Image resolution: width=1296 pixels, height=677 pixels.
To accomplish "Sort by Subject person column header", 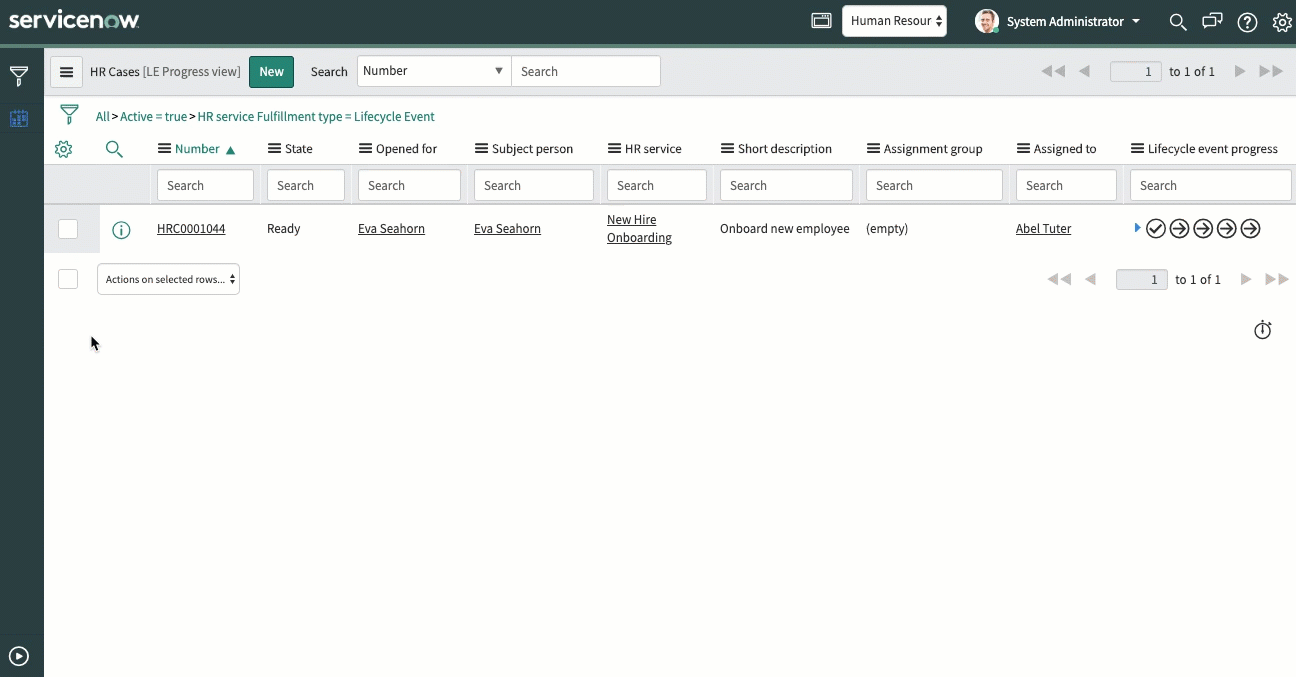I will [532, 149].
